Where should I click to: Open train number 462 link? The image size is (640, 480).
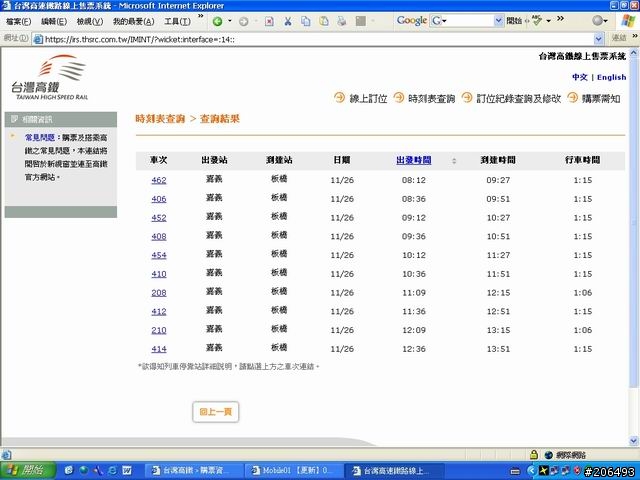(x=159, y=180)
